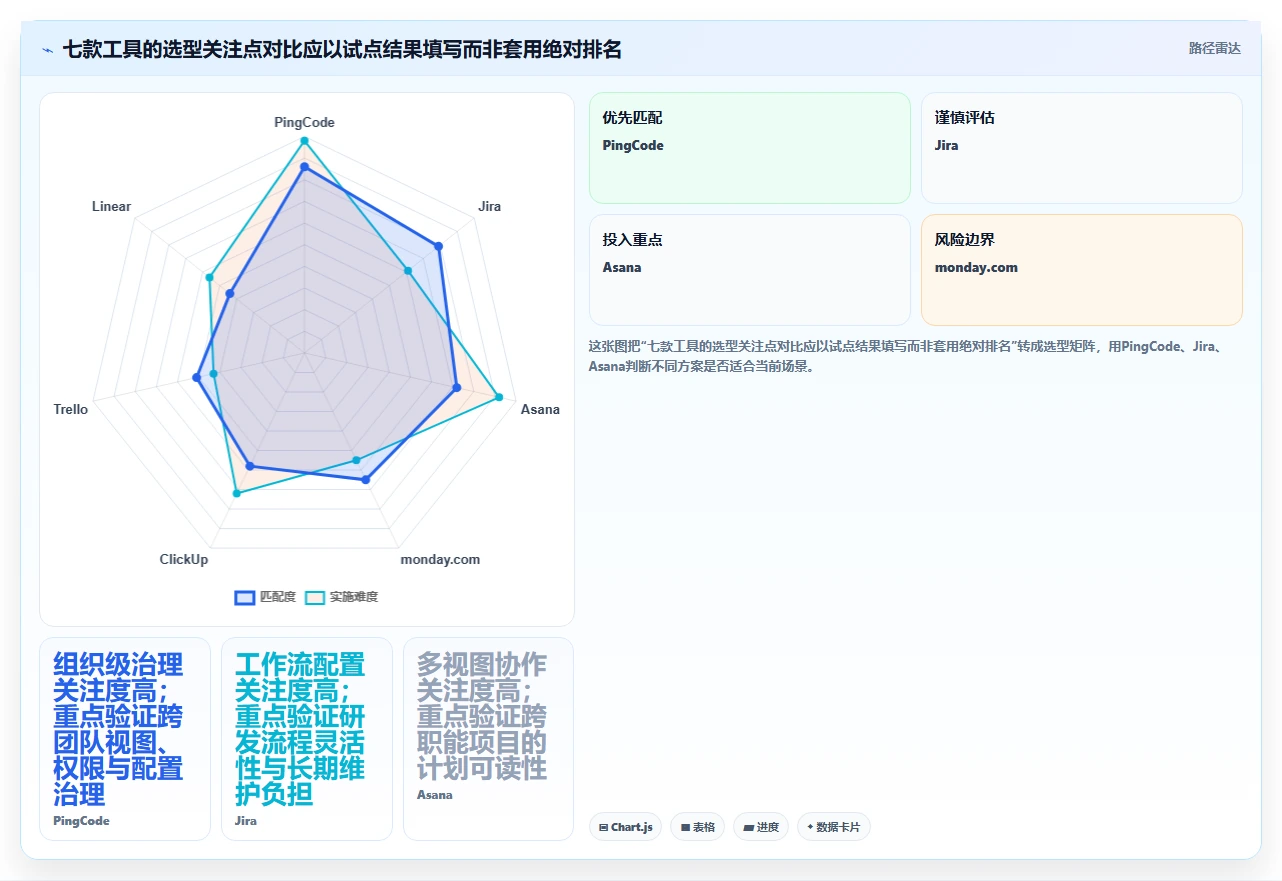Select the teal 实施难度 point on PingCode axis
The image size is (1282, 881).
304,141
